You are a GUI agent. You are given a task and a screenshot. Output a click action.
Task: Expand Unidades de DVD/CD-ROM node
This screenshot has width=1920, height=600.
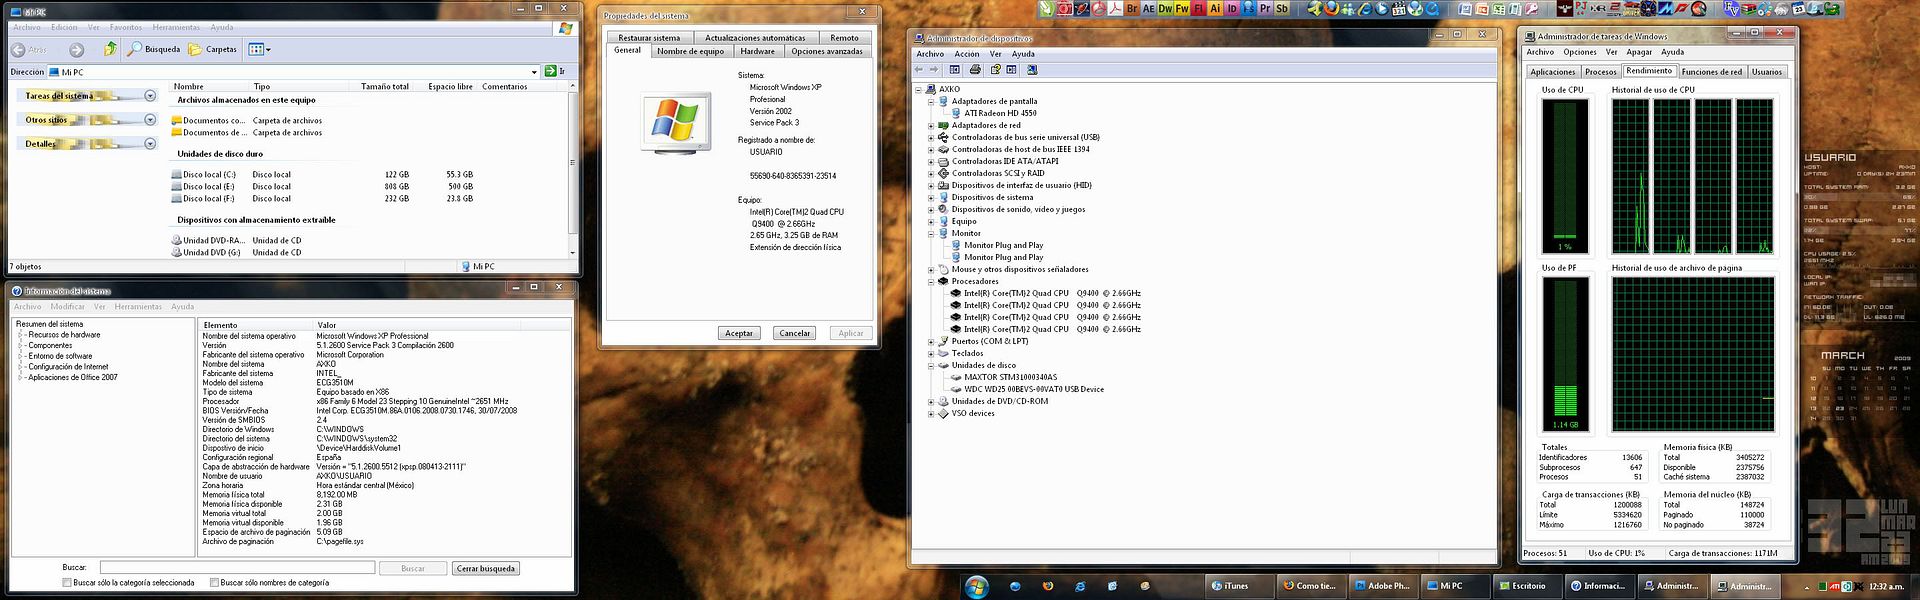pos(931,401)
